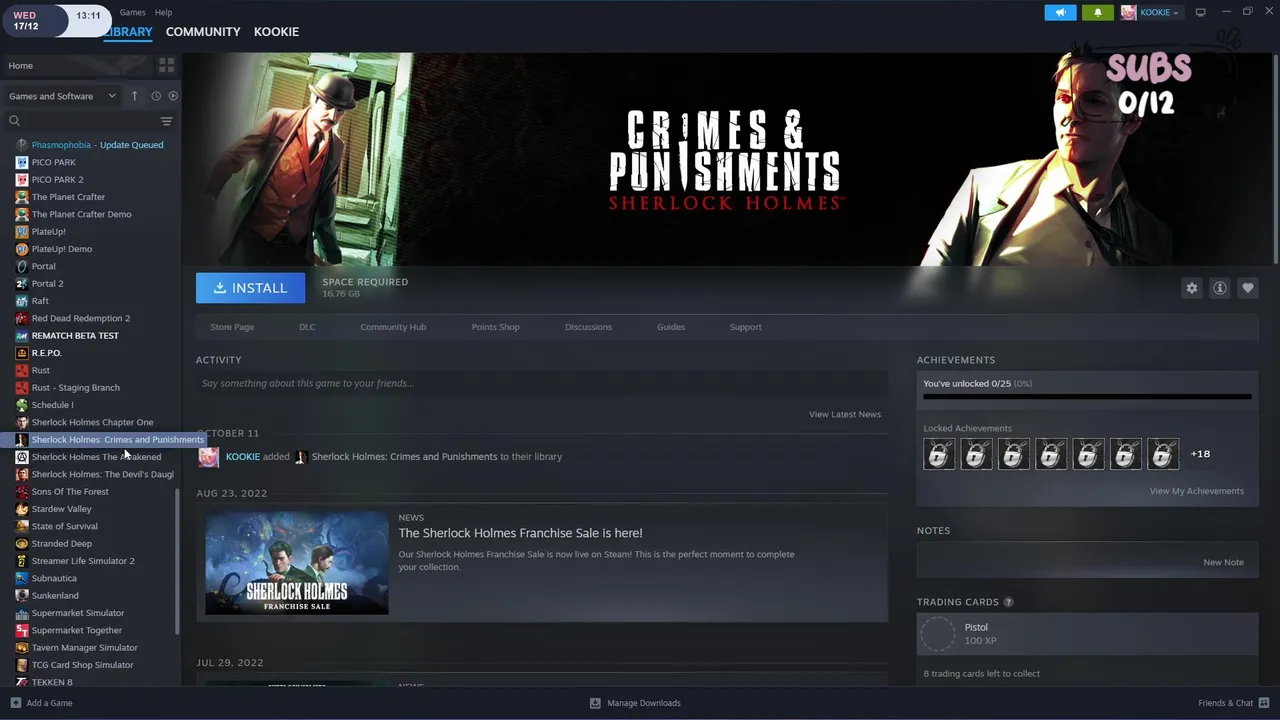The image size is (1280, 720).
Task: Go to library Home
Action: (20, 65)
